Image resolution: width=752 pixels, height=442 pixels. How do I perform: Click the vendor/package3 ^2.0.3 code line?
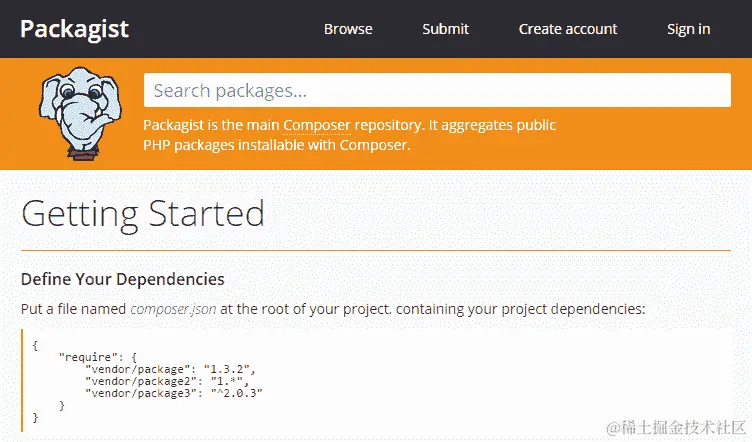(174, 393)
